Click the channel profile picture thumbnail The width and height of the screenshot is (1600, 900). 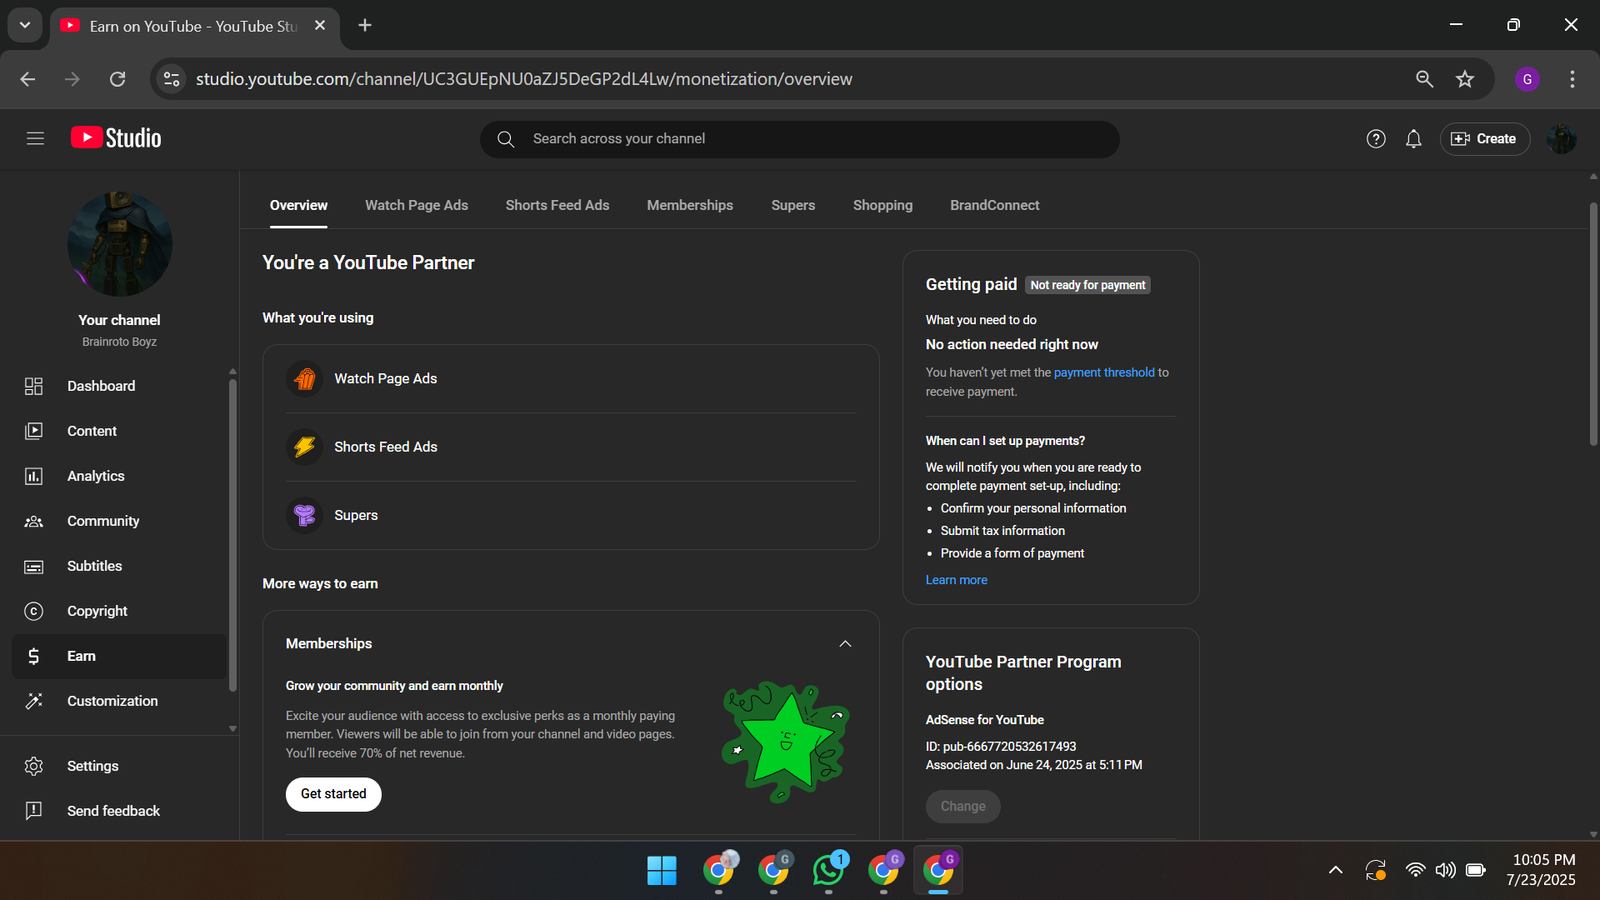pos(120,244)
